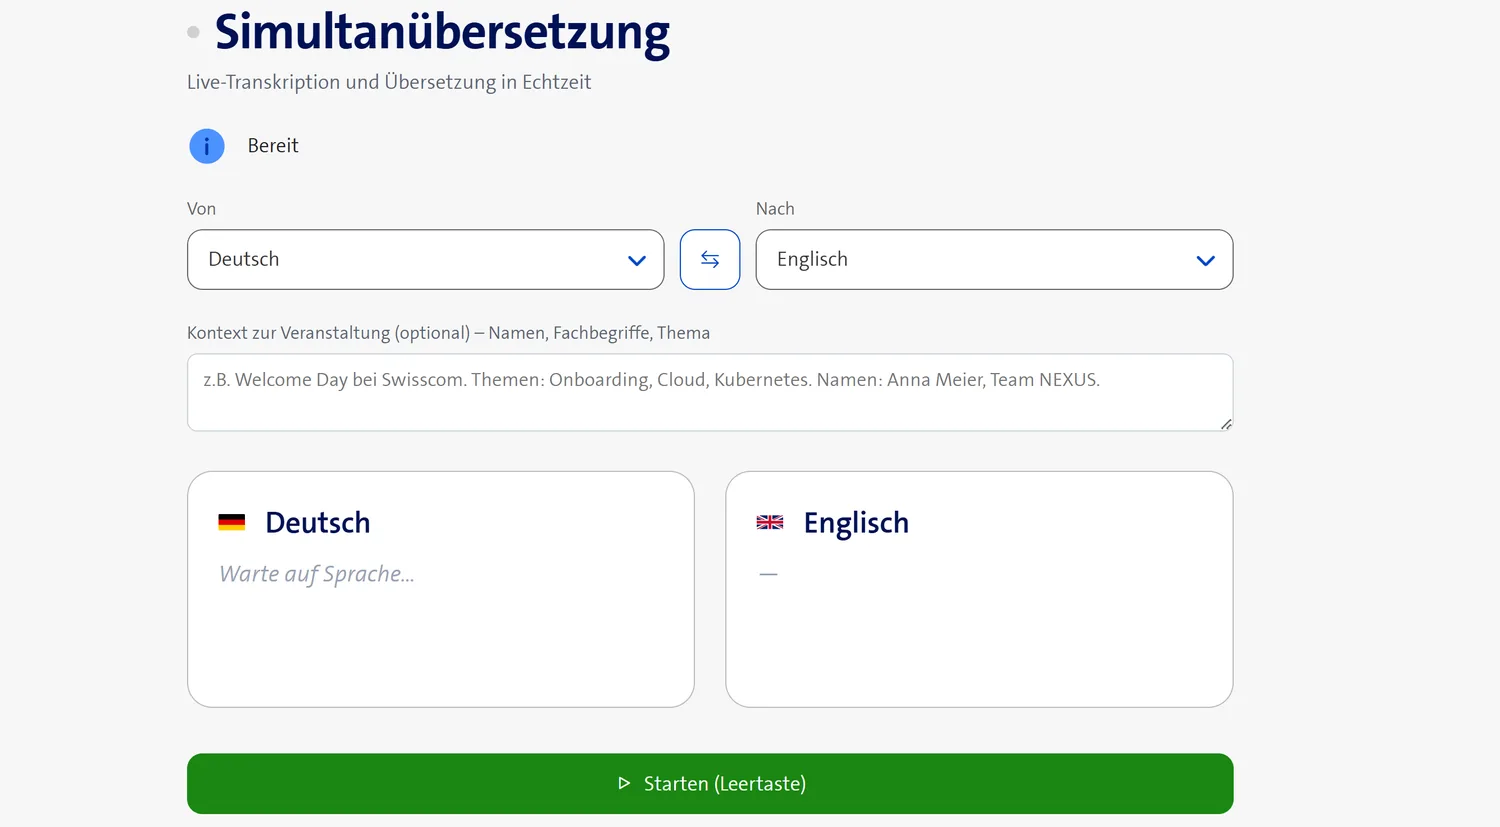Grab the context textarea resize handle

1226,424
